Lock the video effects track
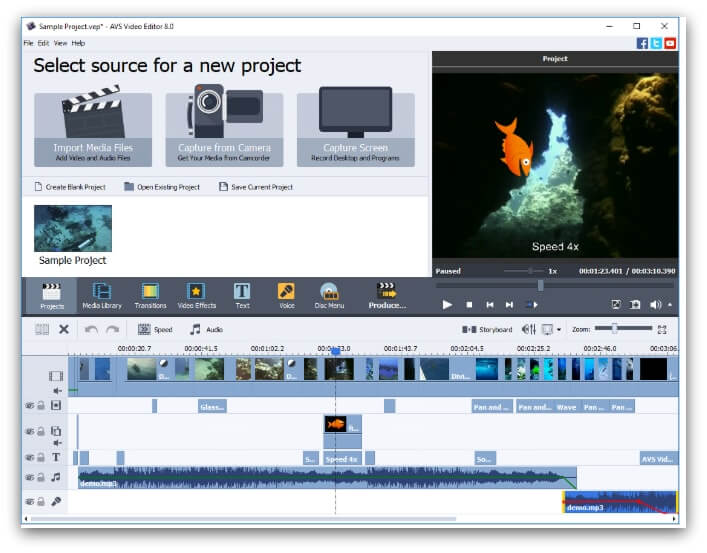The height and width of the screenshot is (553, 707). tap(41, 406)
